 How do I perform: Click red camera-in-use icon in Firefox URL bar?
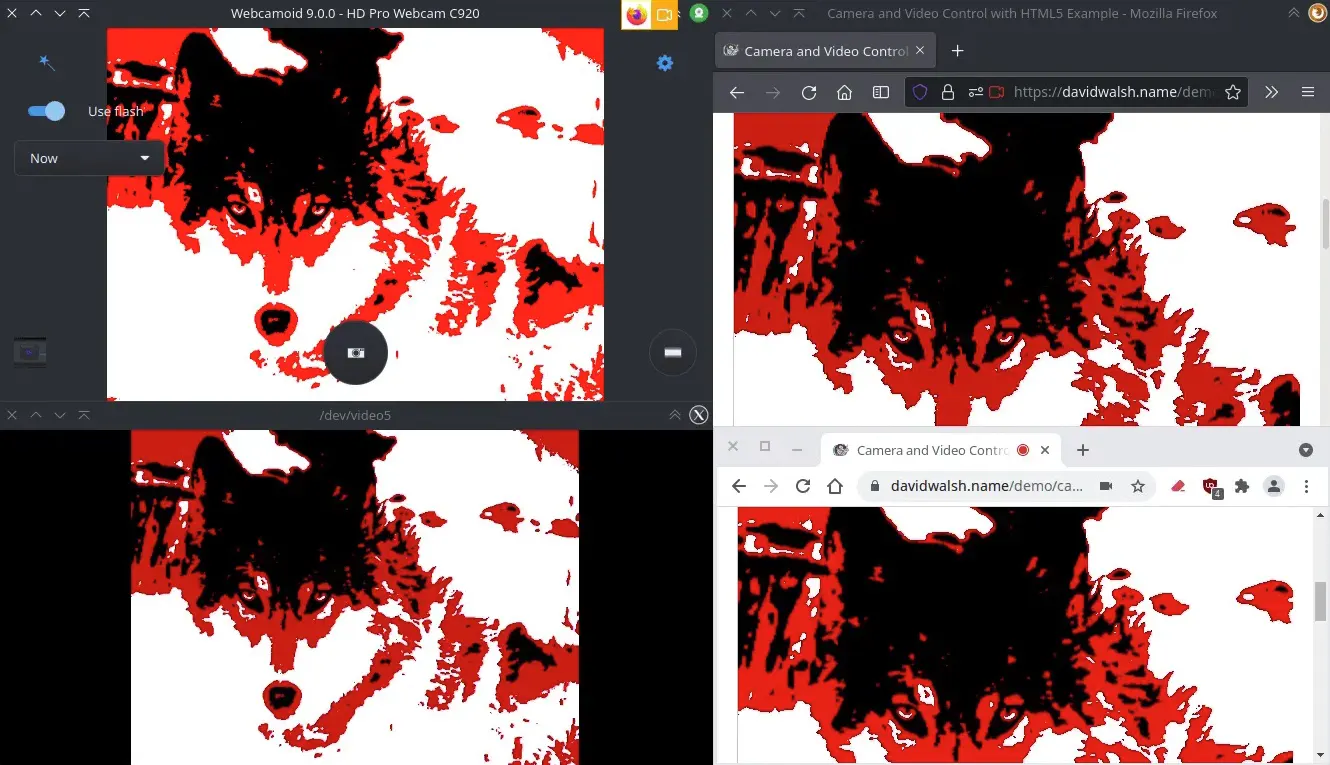point(996,92)
